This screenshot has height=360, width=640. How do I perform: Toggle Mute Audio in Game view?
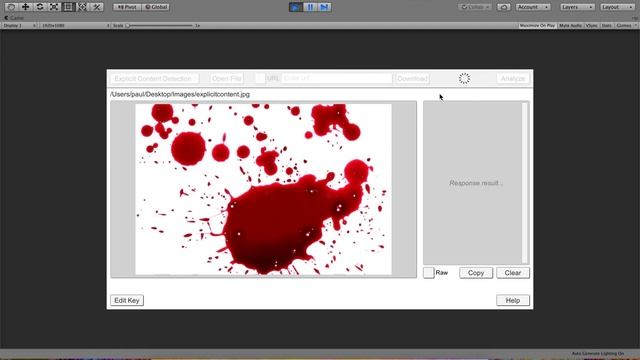coord(570,25)
